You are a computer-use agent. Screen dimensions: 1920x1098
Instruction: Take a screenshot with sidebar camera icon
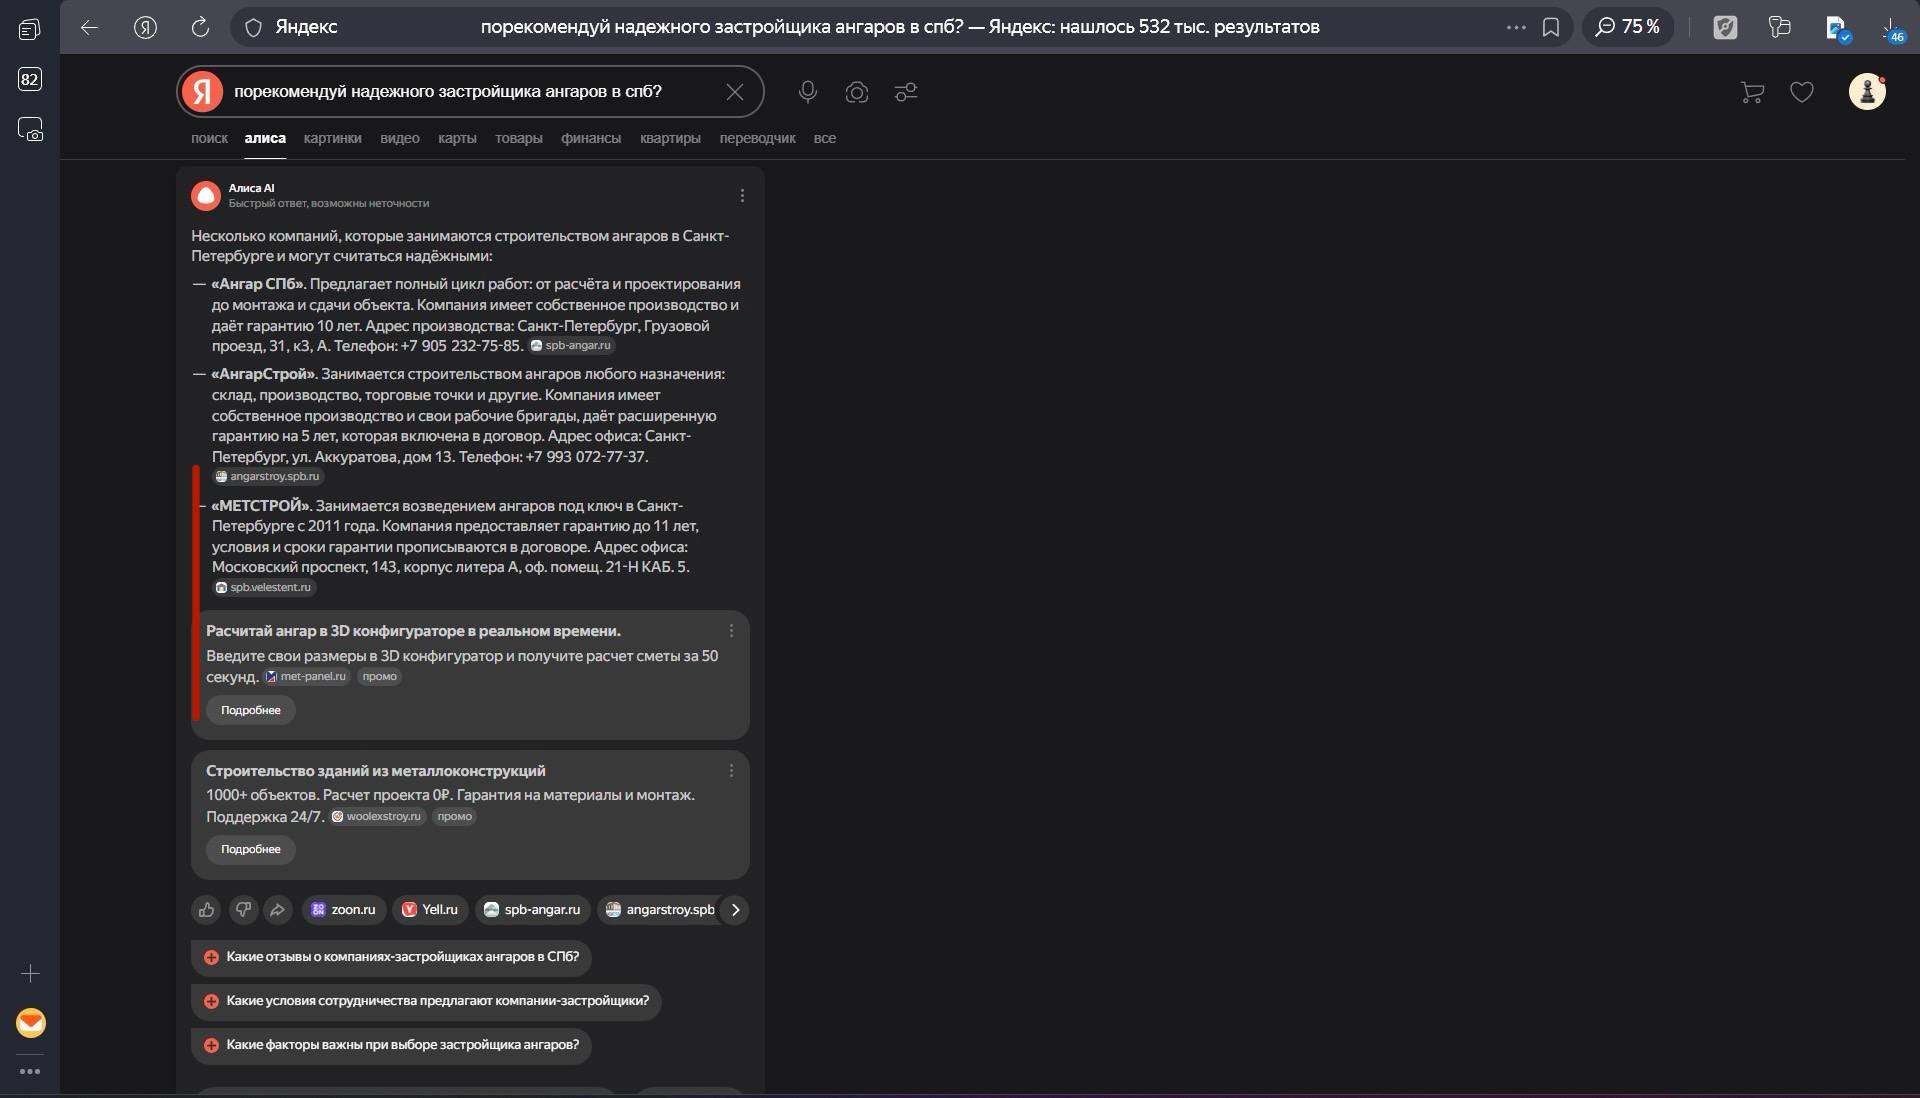click(30, 129)
